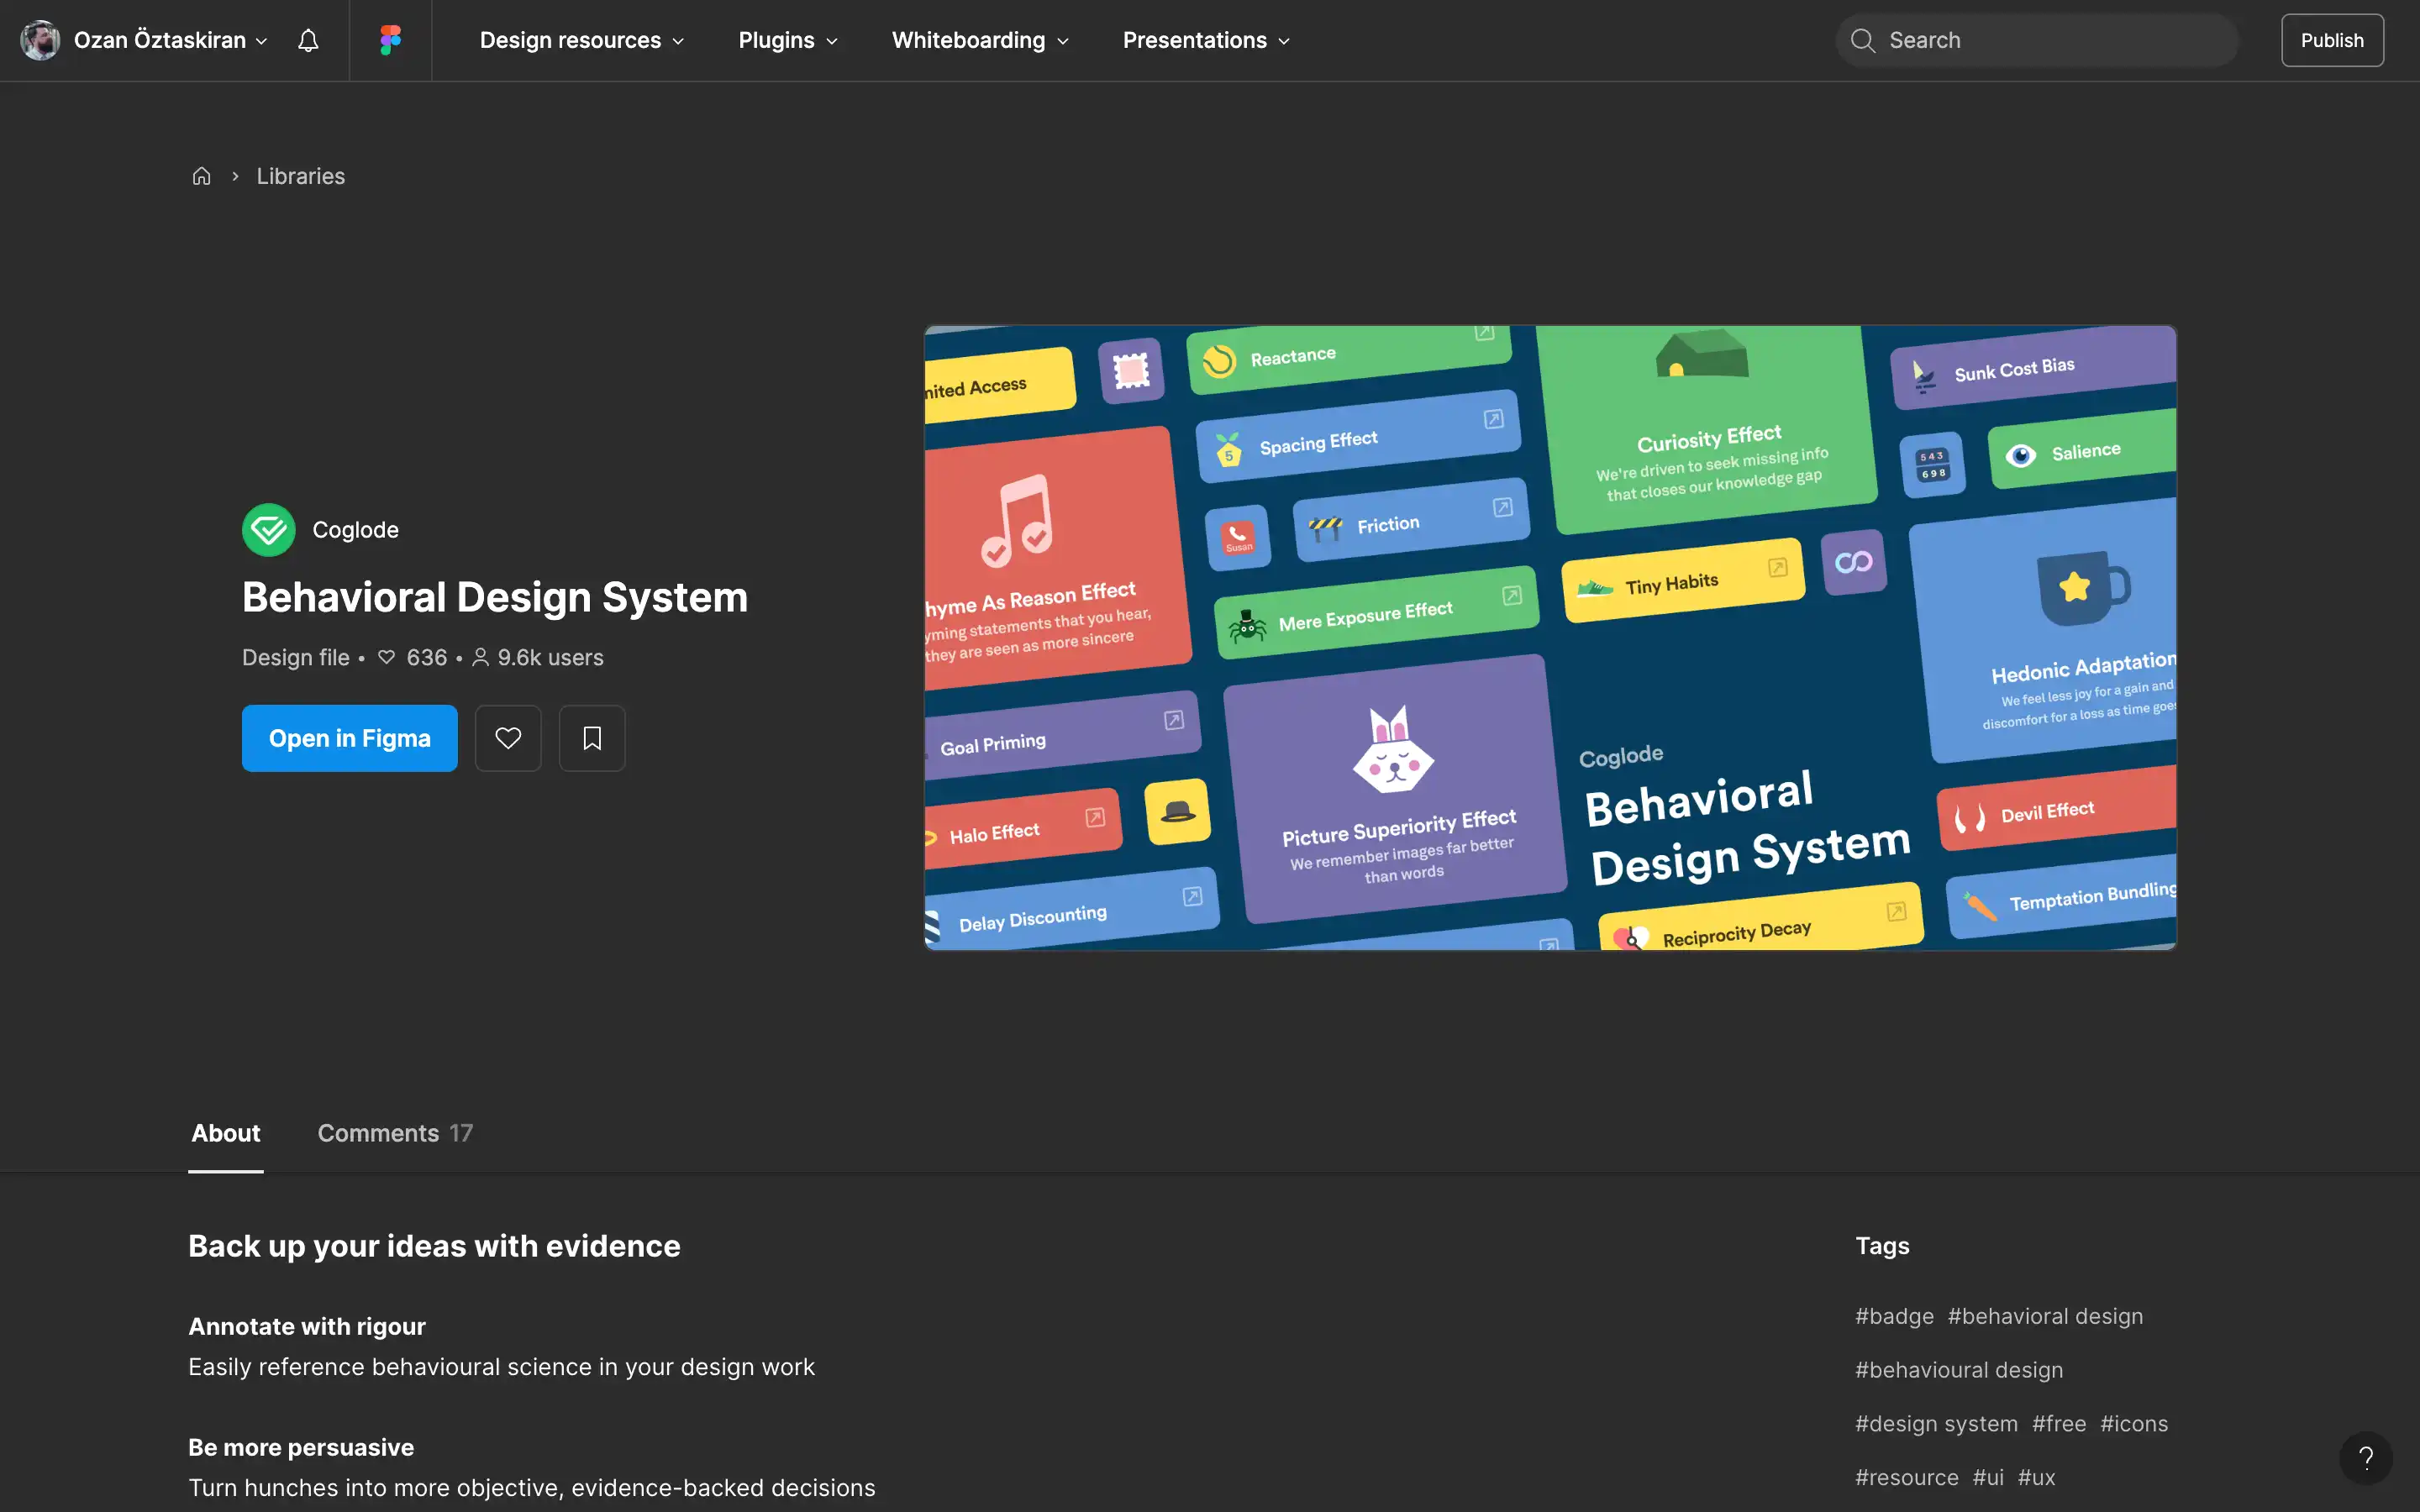Open the Behavioral Design System preview thumbnail

click(1550, 637)
